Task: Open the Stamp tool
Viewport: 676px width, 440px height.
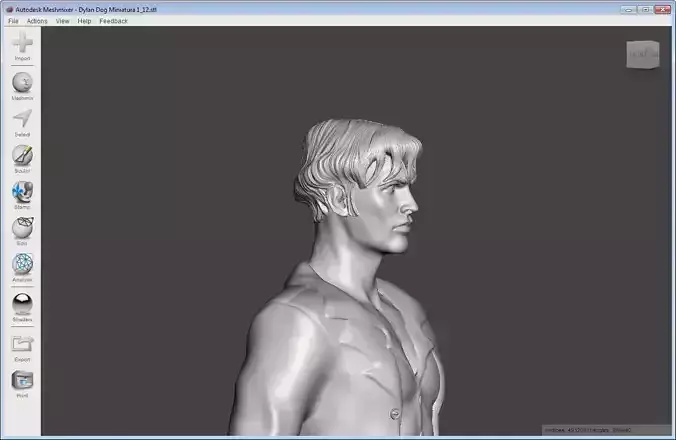Action: point(22,191)
